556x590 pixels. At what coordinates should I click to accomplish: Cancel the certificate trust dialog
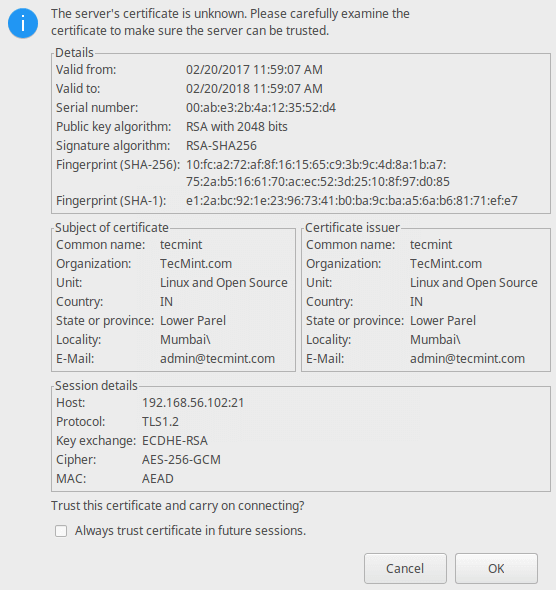405,568
